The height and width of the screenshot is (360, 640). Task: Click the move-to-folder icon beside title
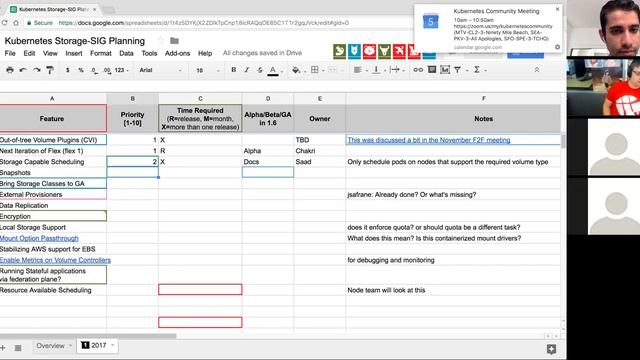[174, 40]
